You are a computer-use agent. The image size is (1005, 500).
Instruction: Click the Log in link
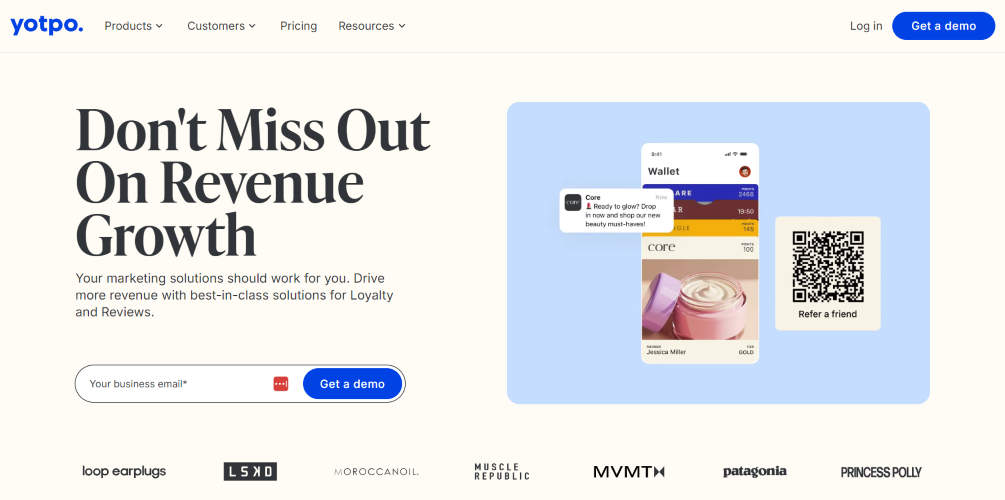pyautogui.click(x=866, y=26)
